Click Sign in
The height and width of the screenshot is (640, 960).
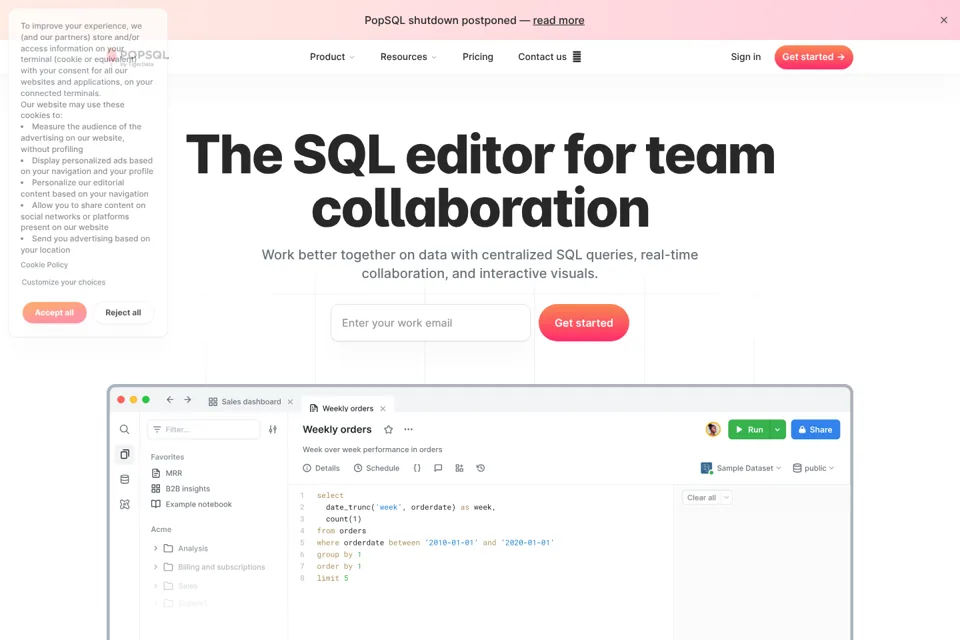746,57
